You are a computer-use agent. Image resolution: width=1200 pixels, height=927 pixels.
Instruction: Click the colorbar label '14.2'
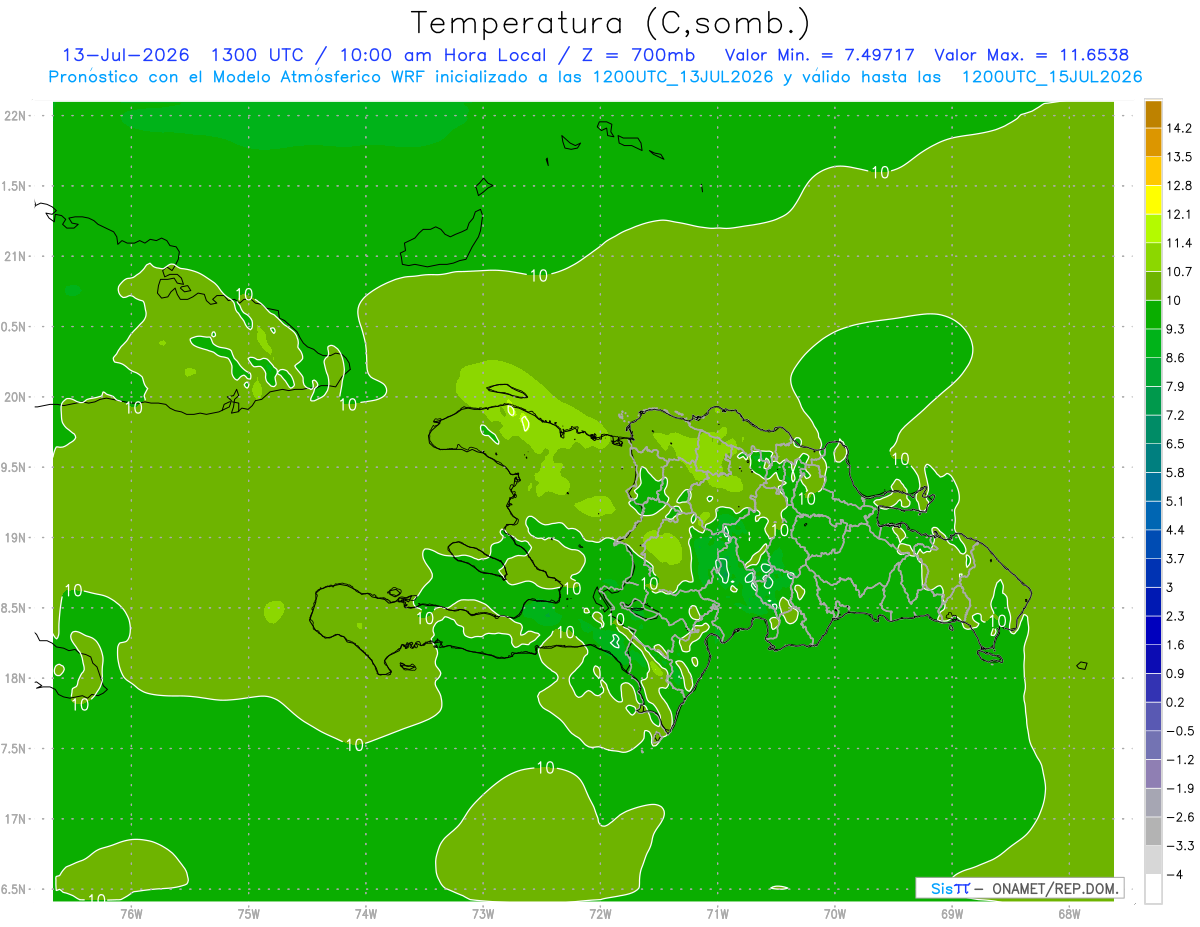(x=1180, y=128)
